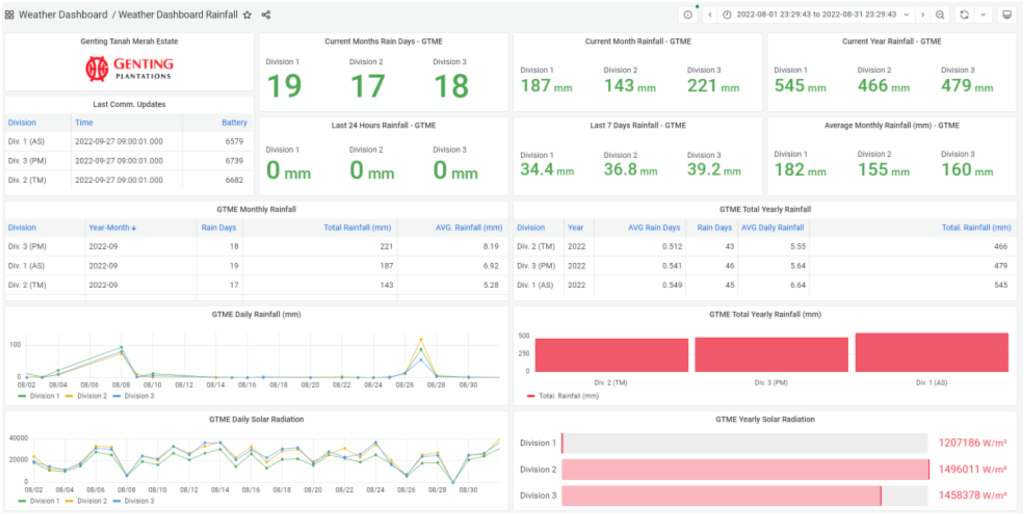This screenshot has height=515, width=1024.
Task: Click the dashboard insights info icon
Action: tap(688, 15)
